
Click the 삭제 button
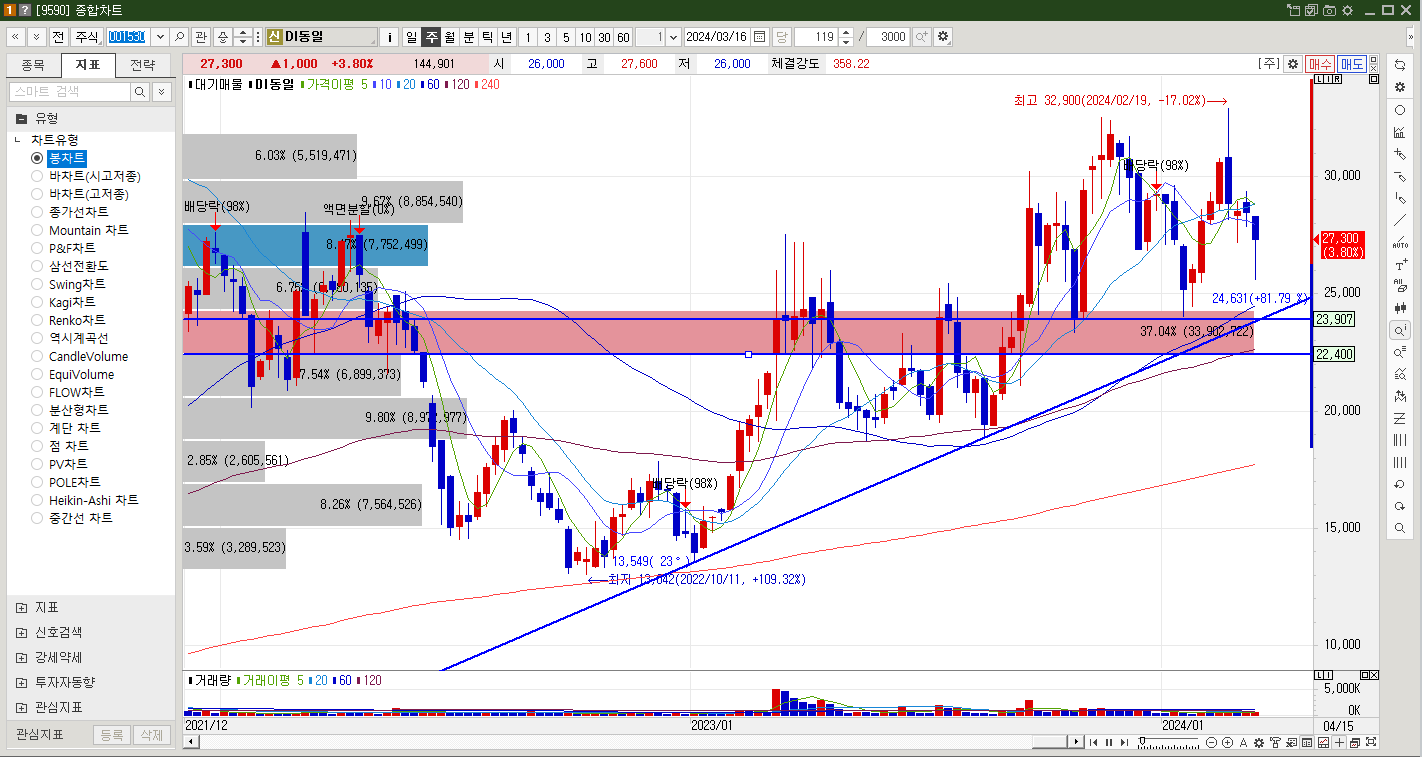tap(151, 735)
